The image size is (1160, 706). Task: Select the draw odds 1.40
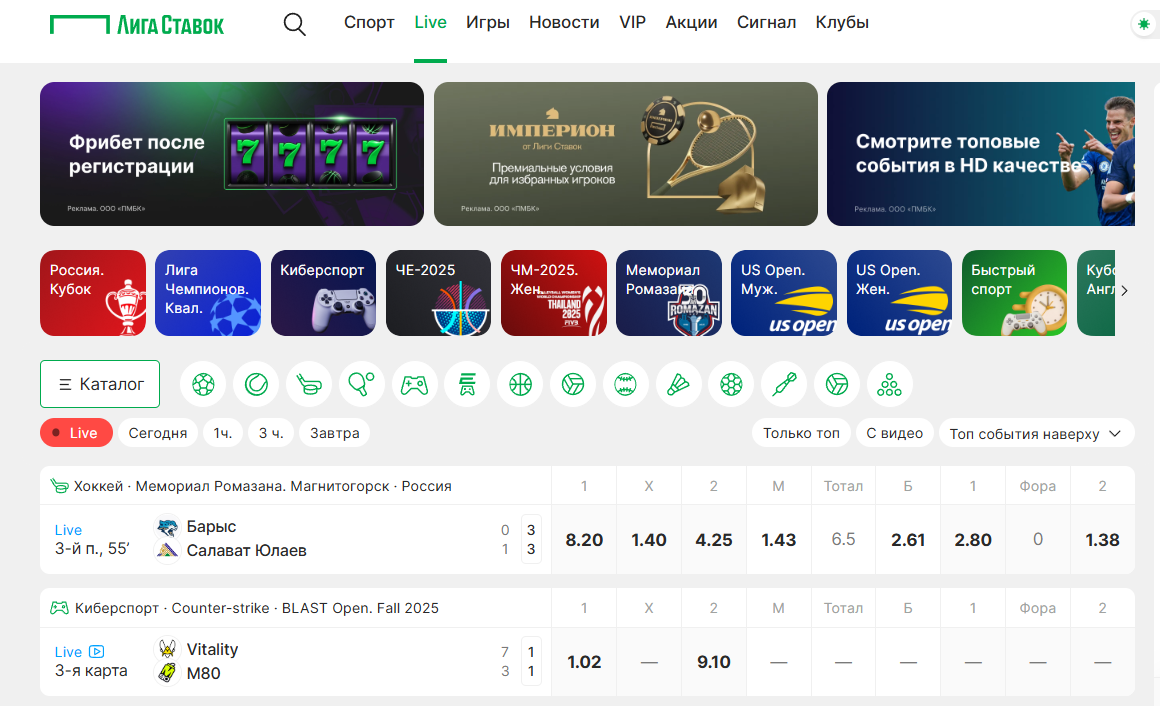click(649, 539)
